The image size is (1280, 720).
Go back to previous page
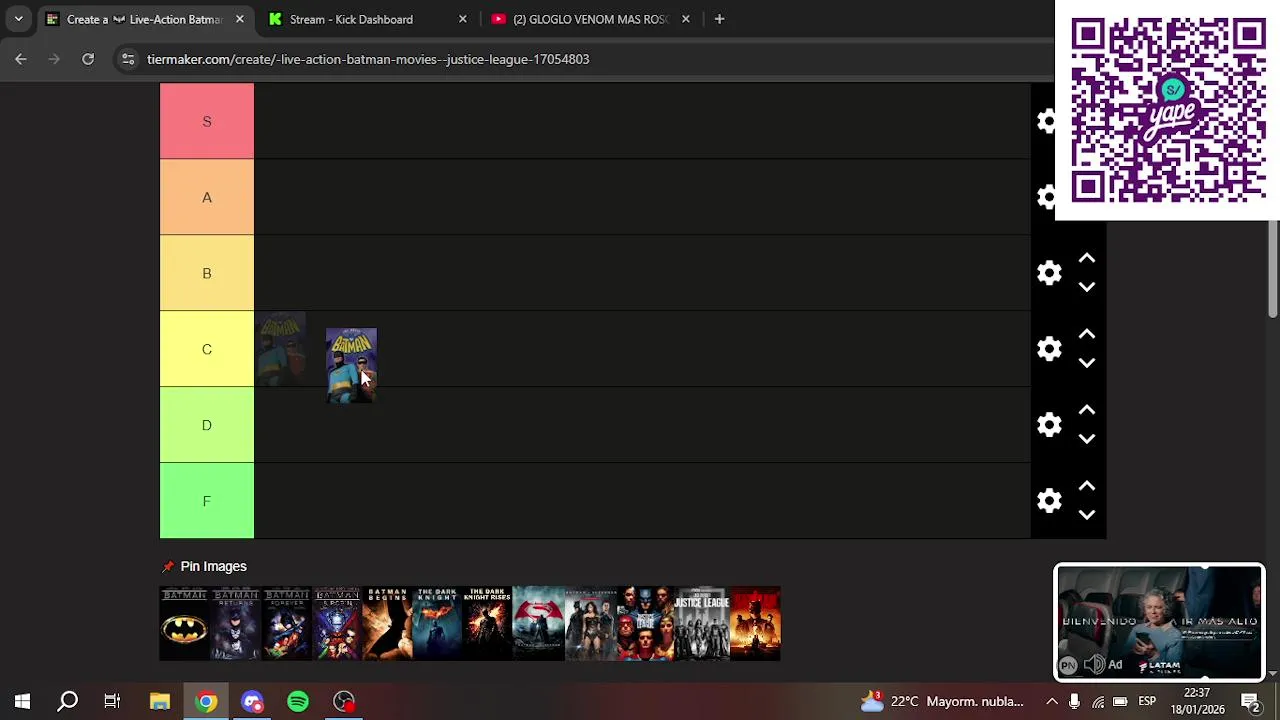tap(21, 59)
